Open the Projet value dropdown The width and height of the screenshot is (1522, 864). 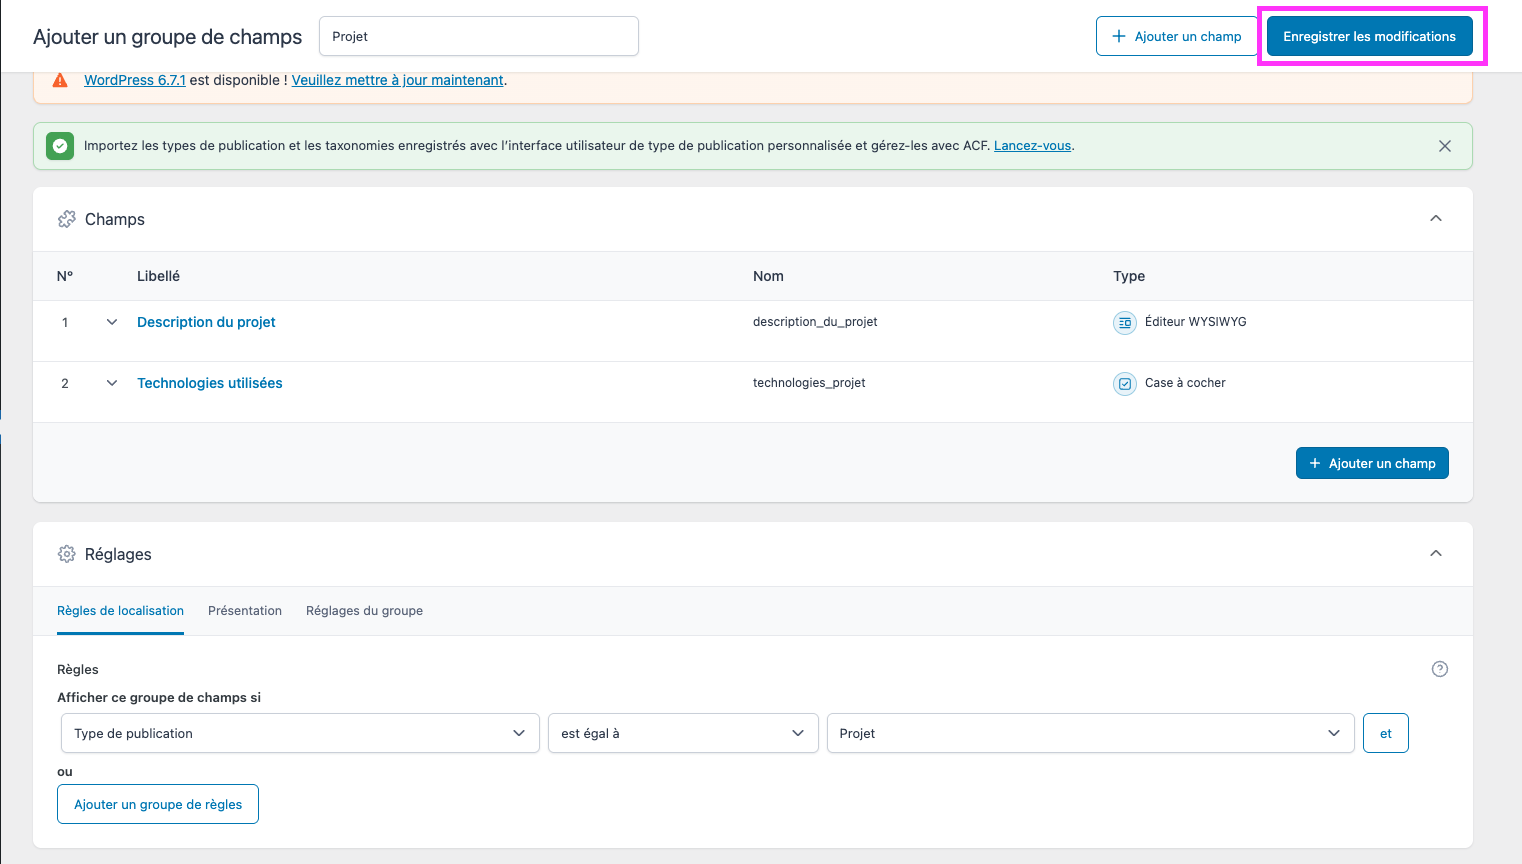(1090, 733)
